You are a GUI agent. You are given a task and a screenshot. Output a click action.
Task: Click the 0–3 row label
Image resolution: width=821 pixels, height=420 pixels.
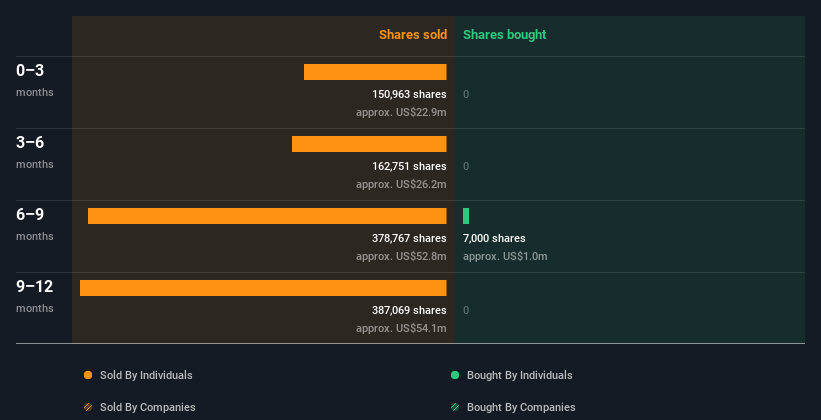(30, 71)
